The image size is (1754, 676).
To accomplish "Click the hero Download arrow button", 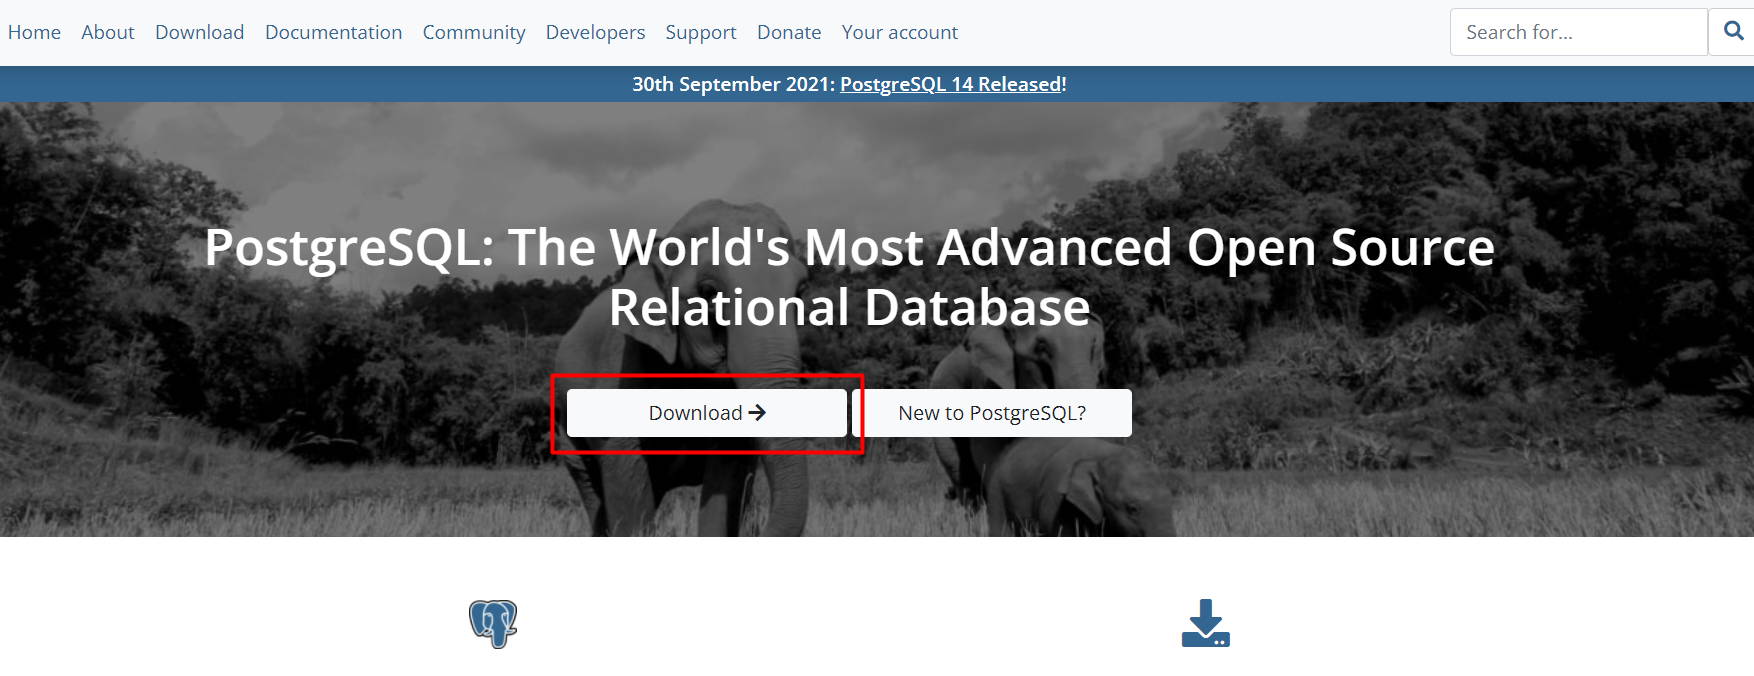I will (x=707, y=413).
